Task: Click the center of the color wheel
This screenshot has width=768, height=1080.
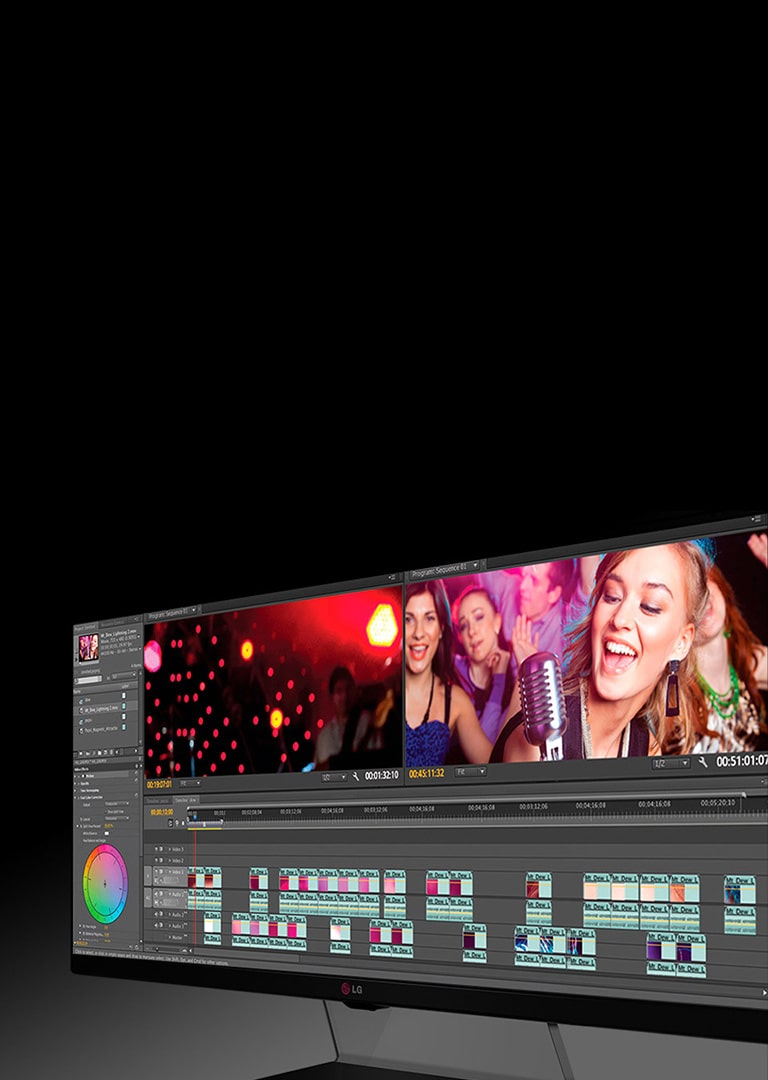Action: 105,883
